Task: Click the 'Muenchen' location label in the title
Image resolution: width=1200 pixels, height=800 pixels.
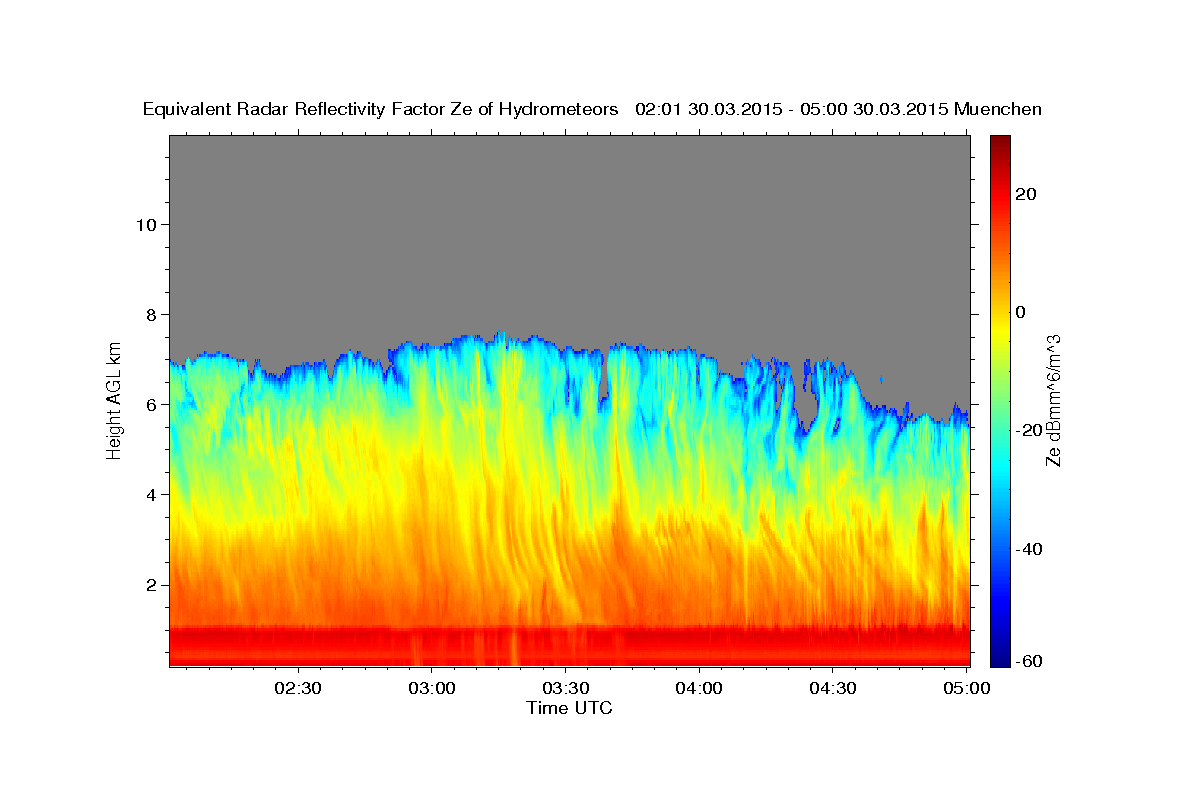Action: [x=998, y=109]
